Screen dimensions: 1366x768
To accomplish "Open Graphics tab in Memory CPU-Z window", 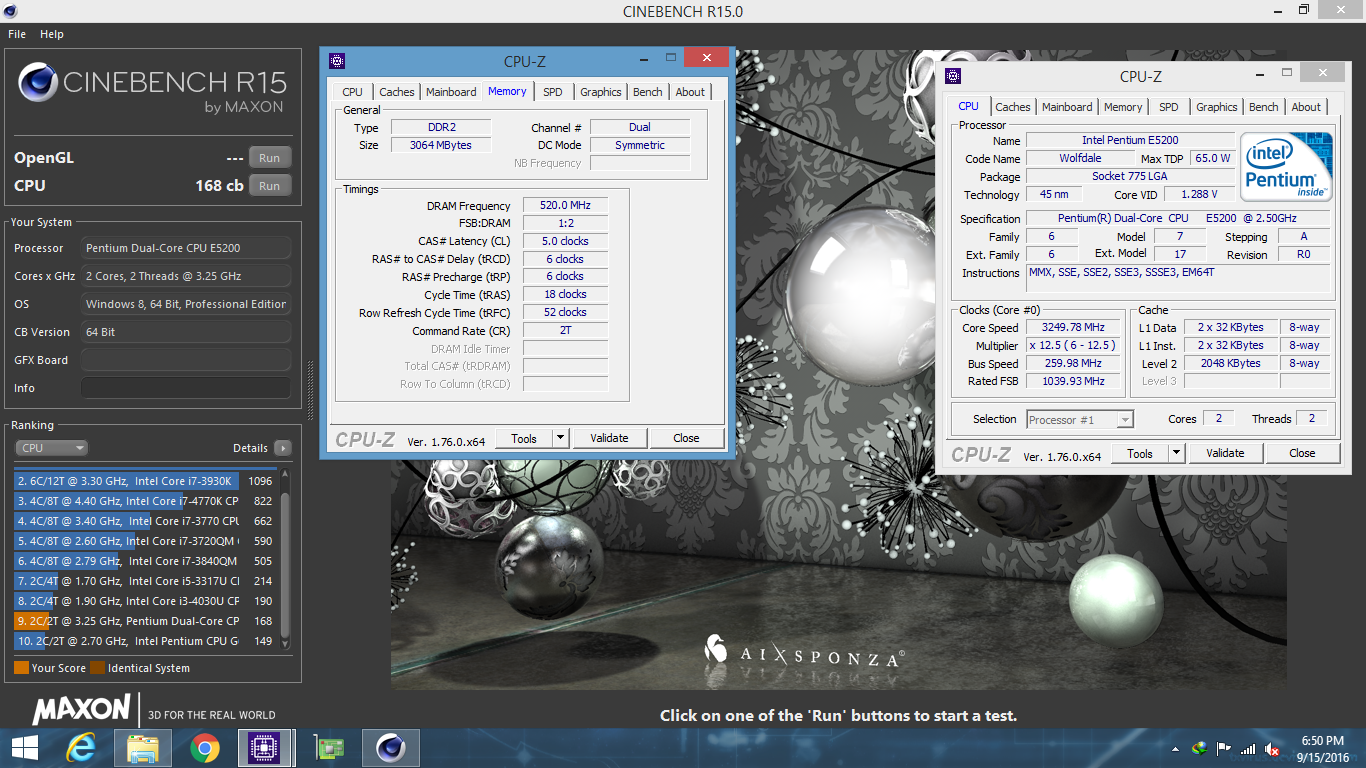I will [601, 92].
